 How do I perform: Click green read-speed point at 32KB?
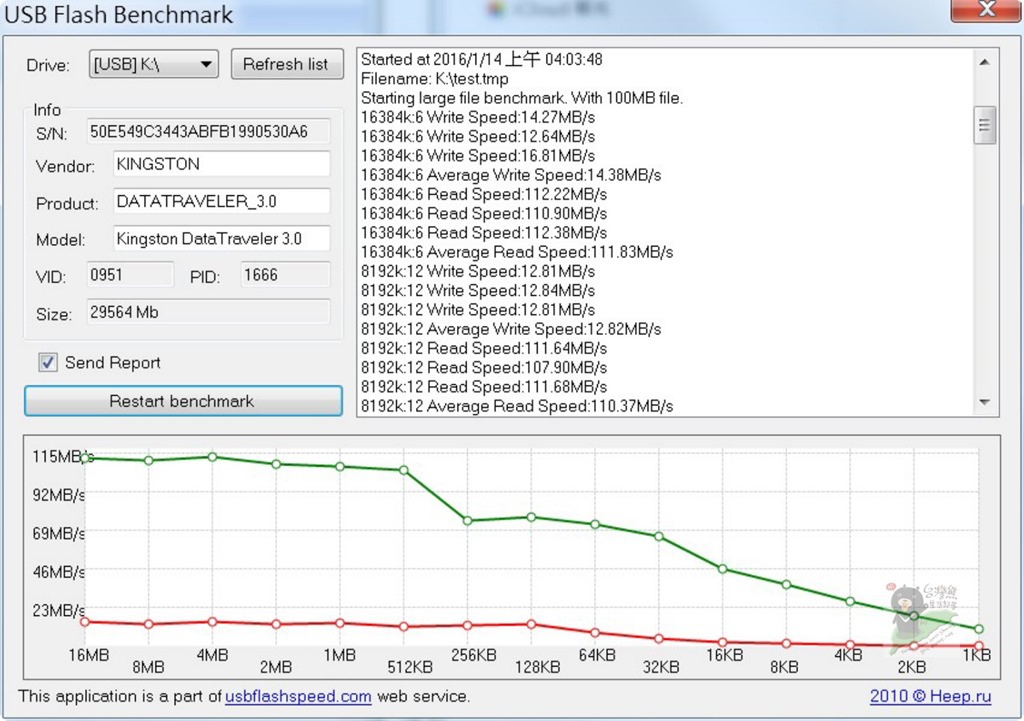tap(659, 536)
